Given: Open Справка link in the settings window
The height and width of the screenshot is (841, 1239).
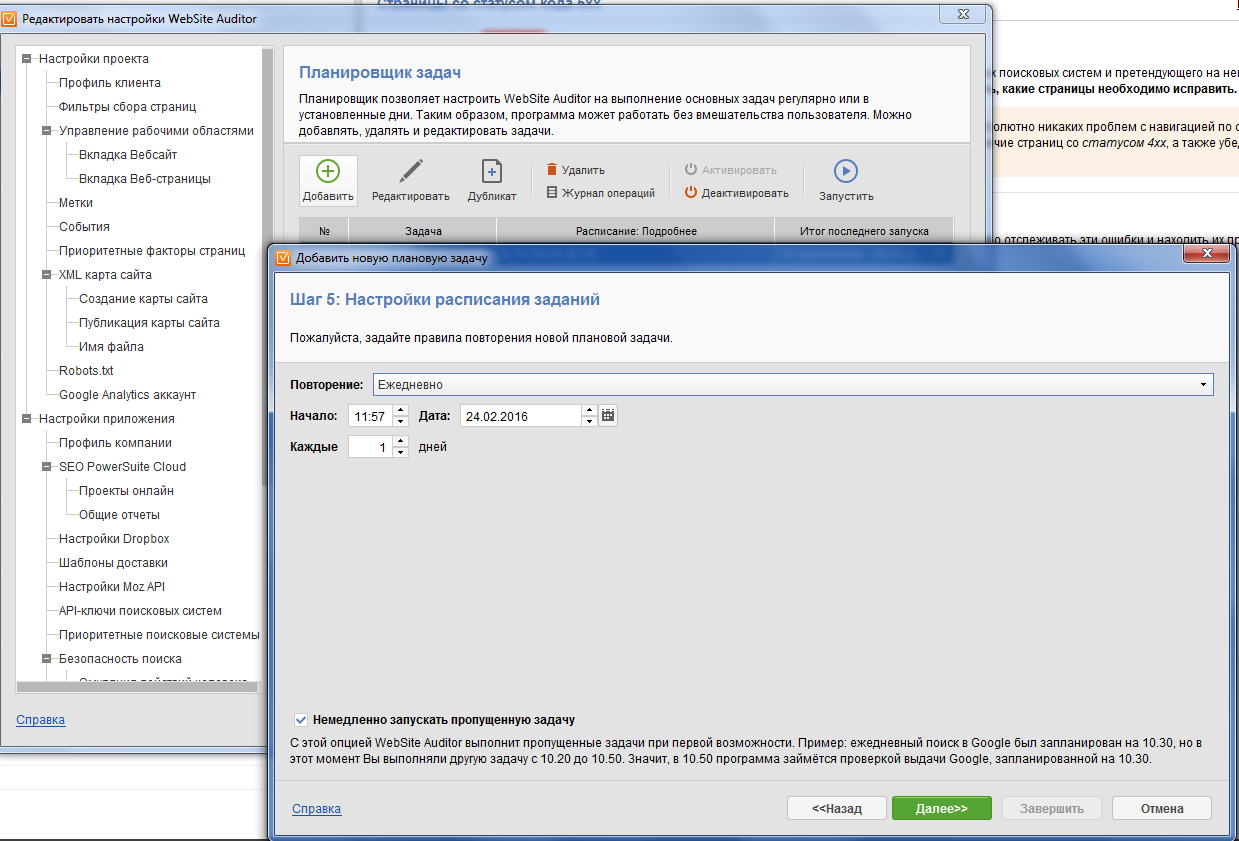Looking at the screenshot, I should [x=41, y=719].
